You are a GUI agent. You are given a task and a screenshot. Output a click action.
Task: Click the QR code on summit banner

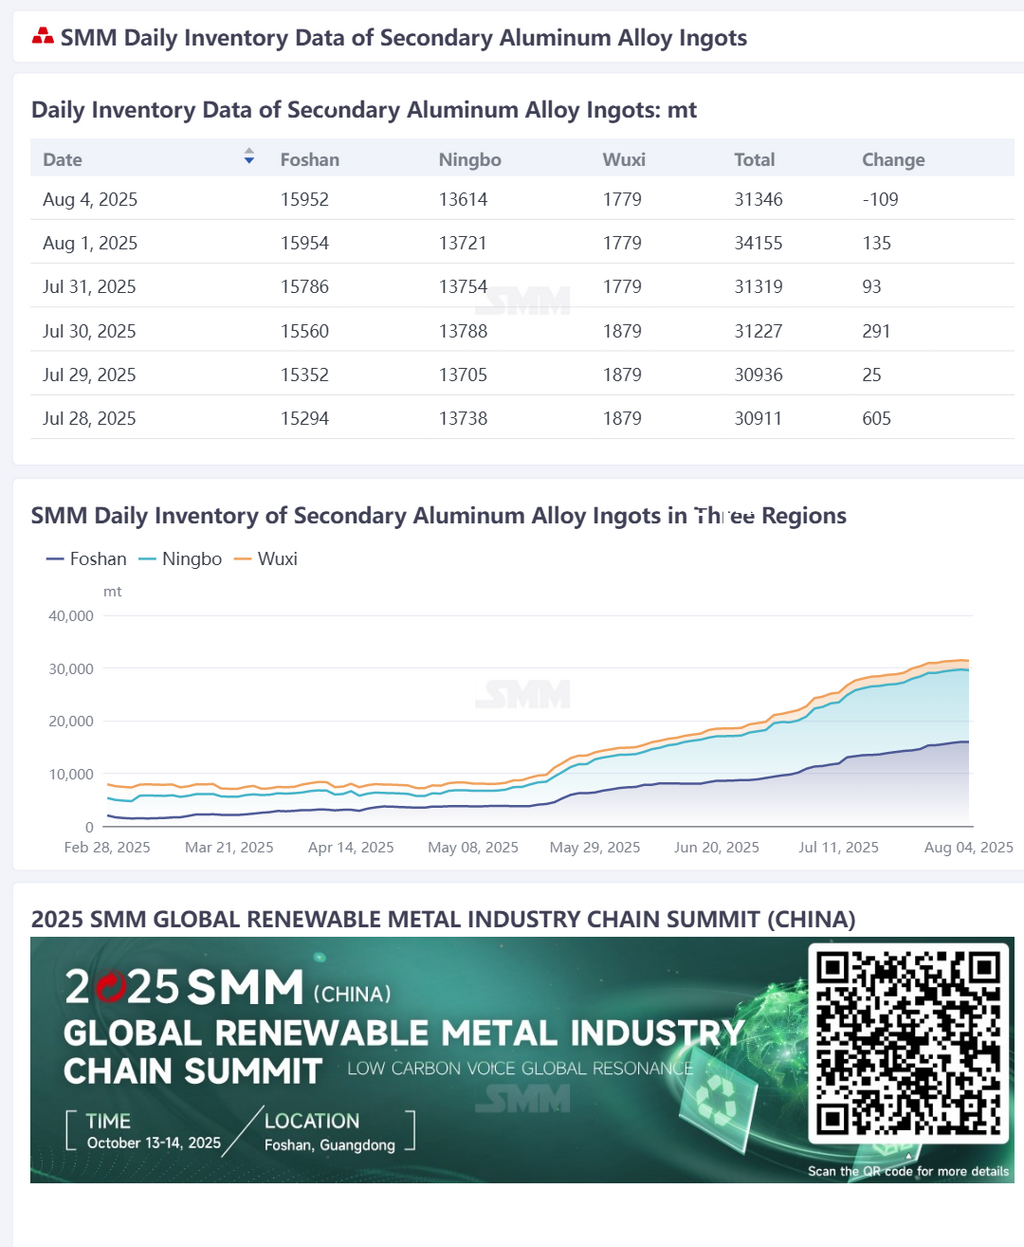point(909,1042)
